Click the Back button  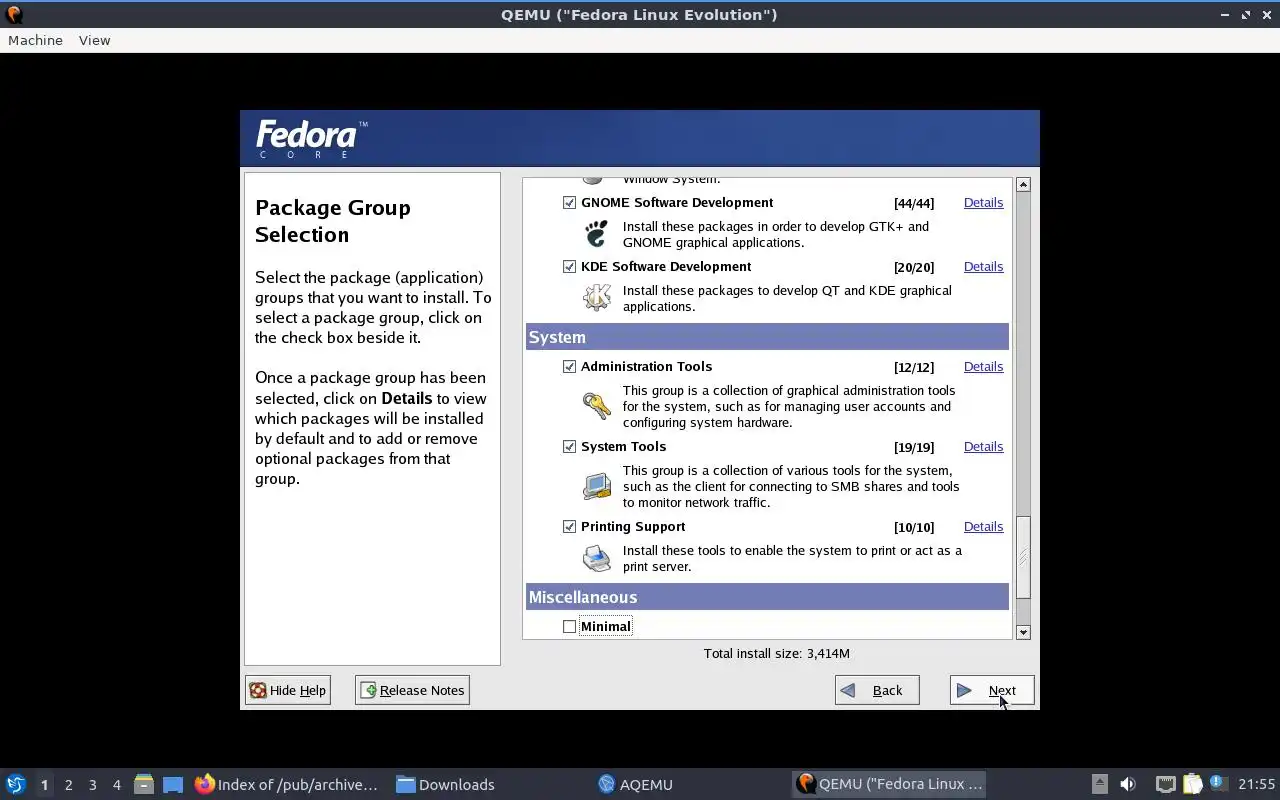click(877, 690)
